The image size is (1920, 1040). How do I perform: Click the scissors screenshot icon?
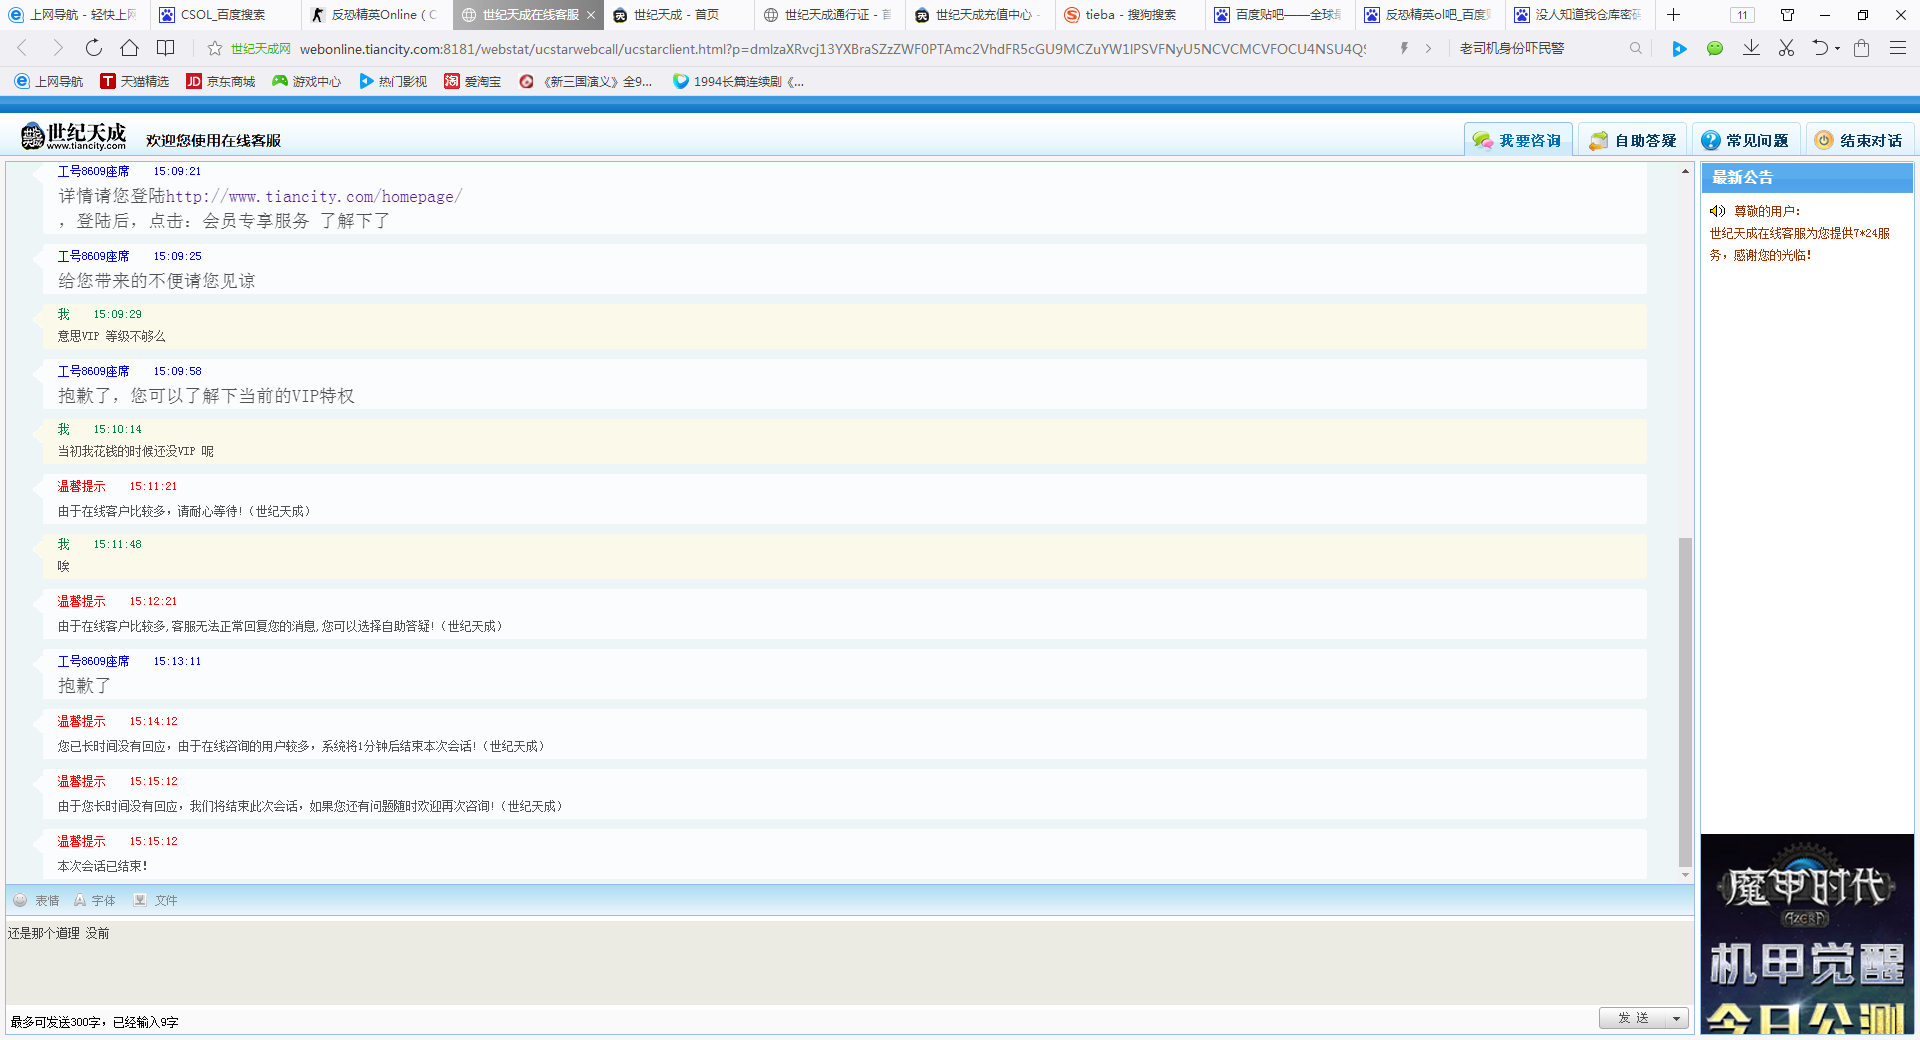point(1786,48)
